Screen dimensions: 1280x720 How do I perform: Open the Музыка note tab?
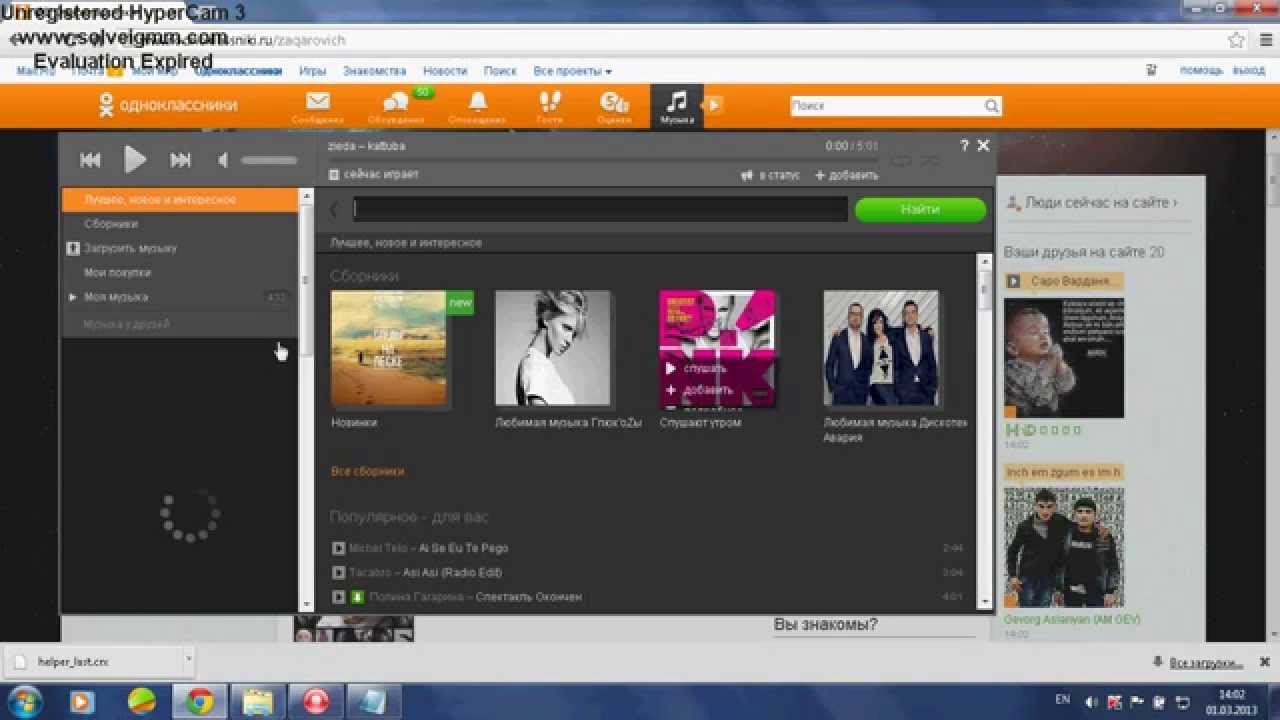[x=677, y=106]
